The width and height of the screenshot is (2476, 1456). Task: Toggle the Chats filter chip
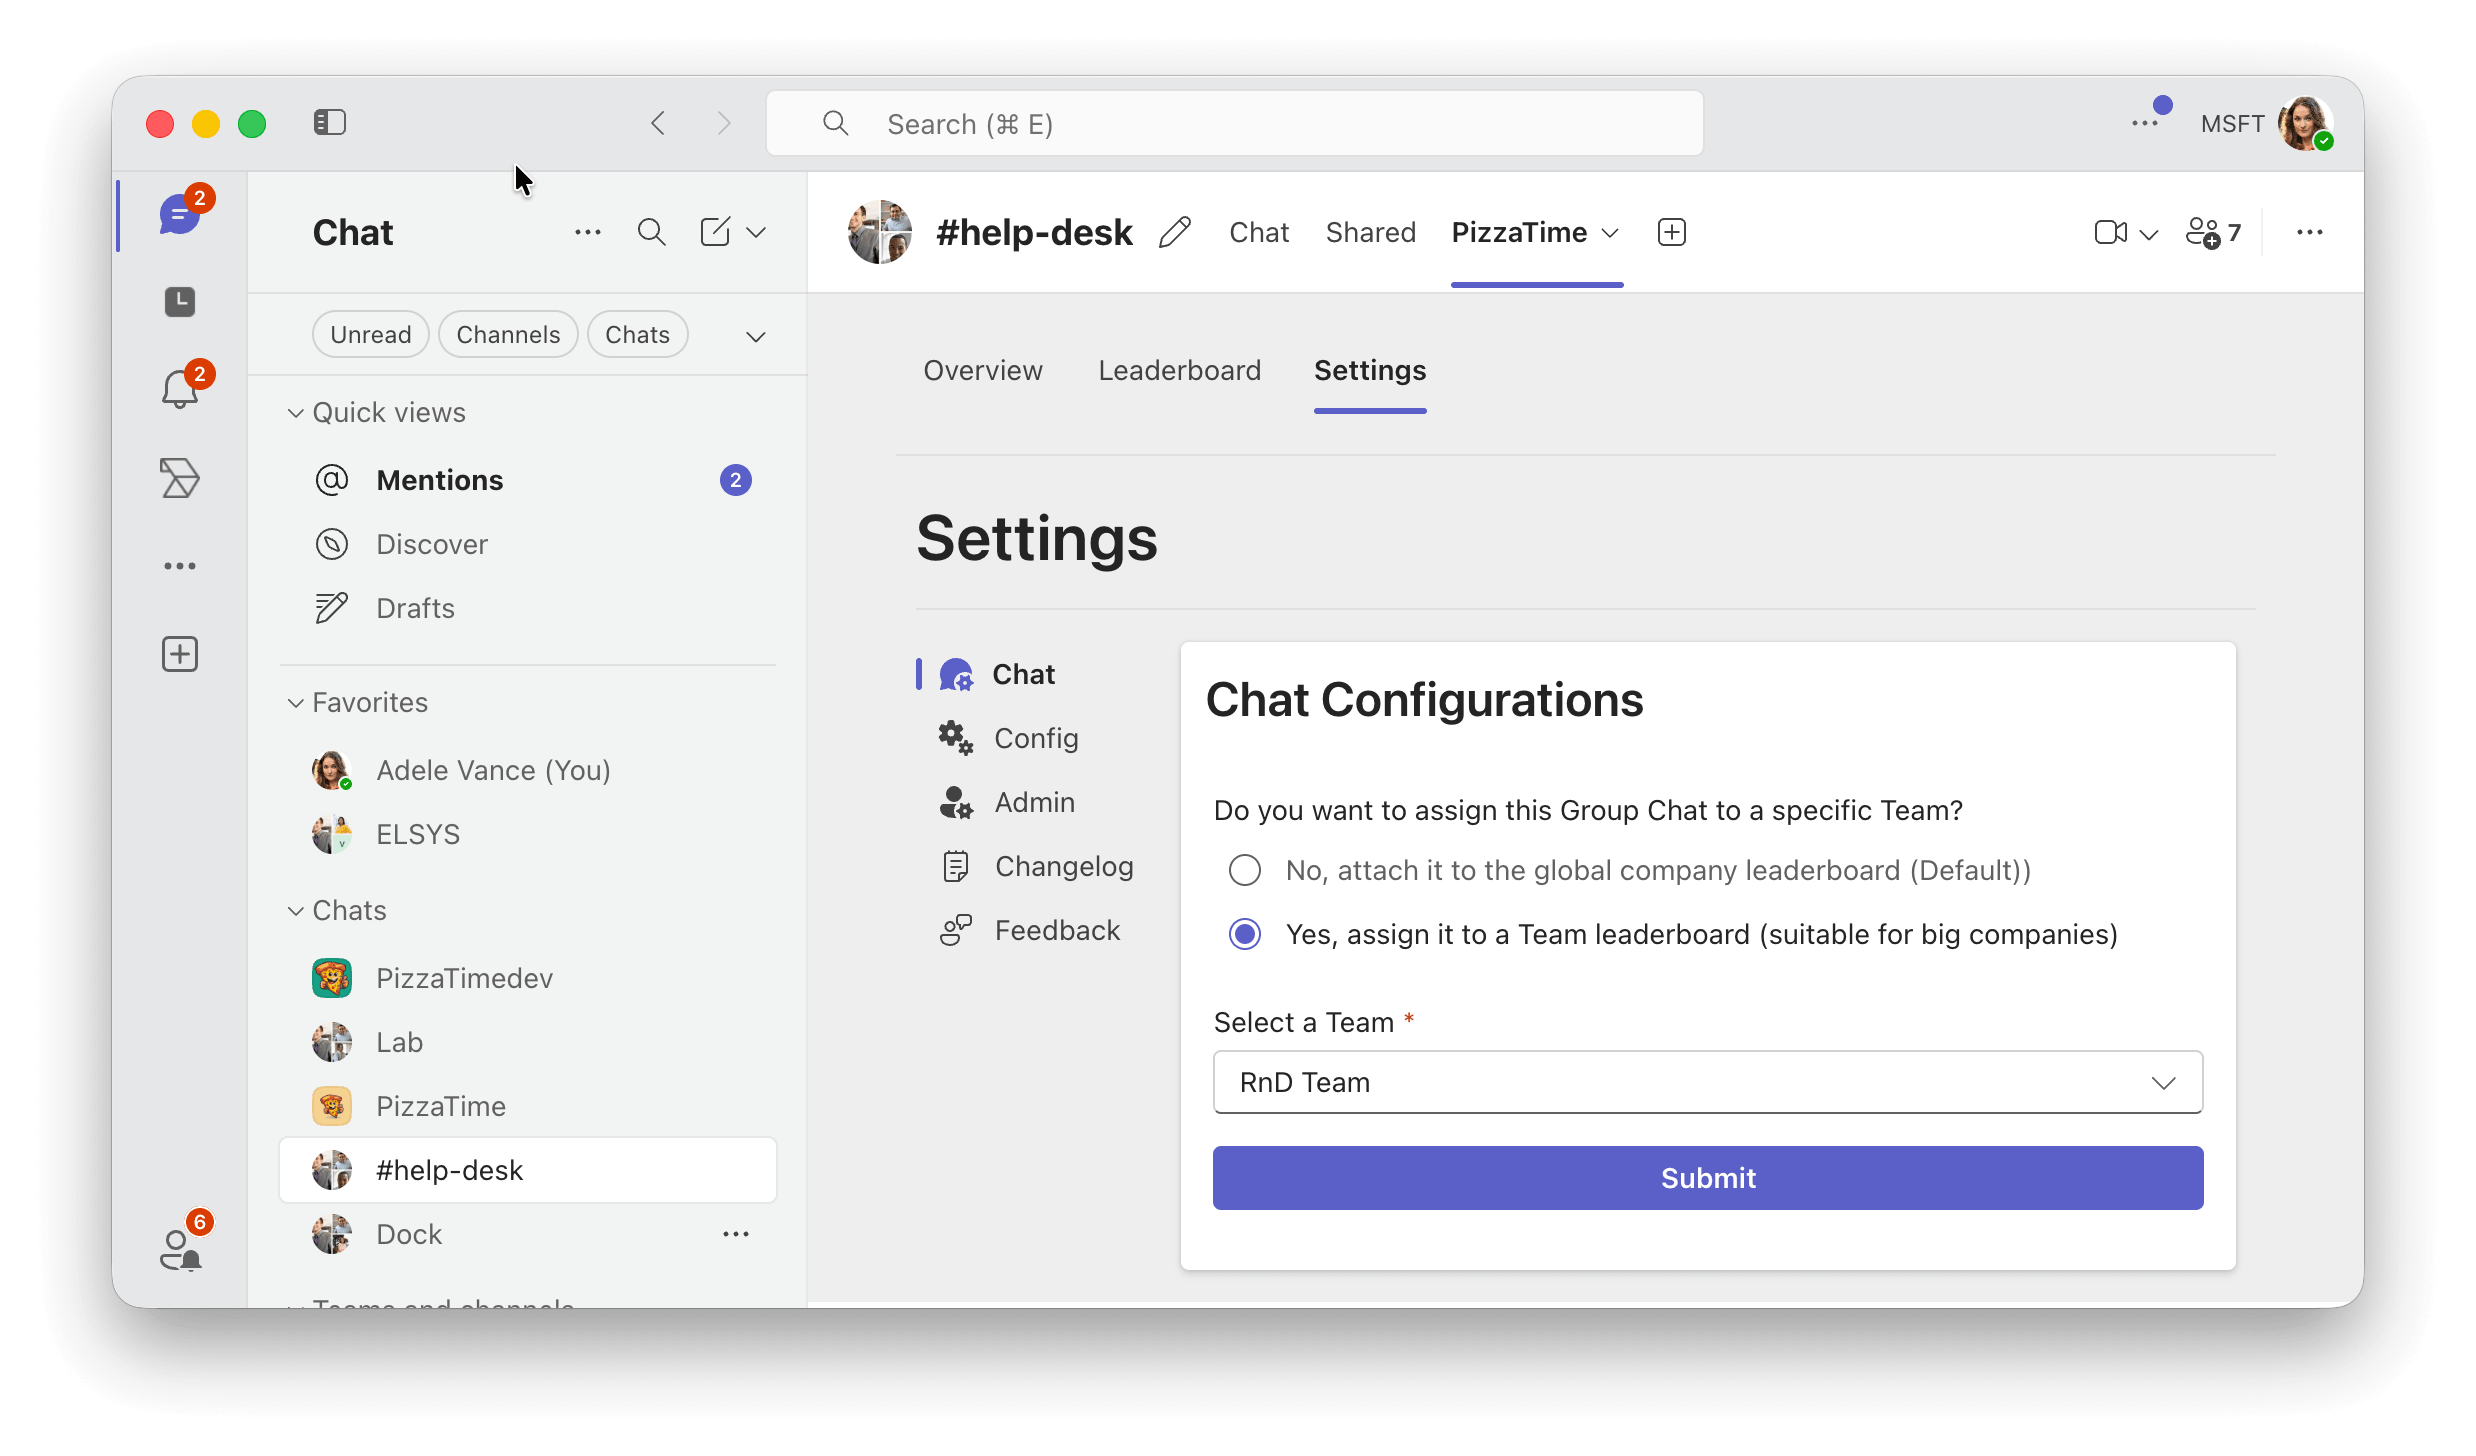[x=637, y=334]
